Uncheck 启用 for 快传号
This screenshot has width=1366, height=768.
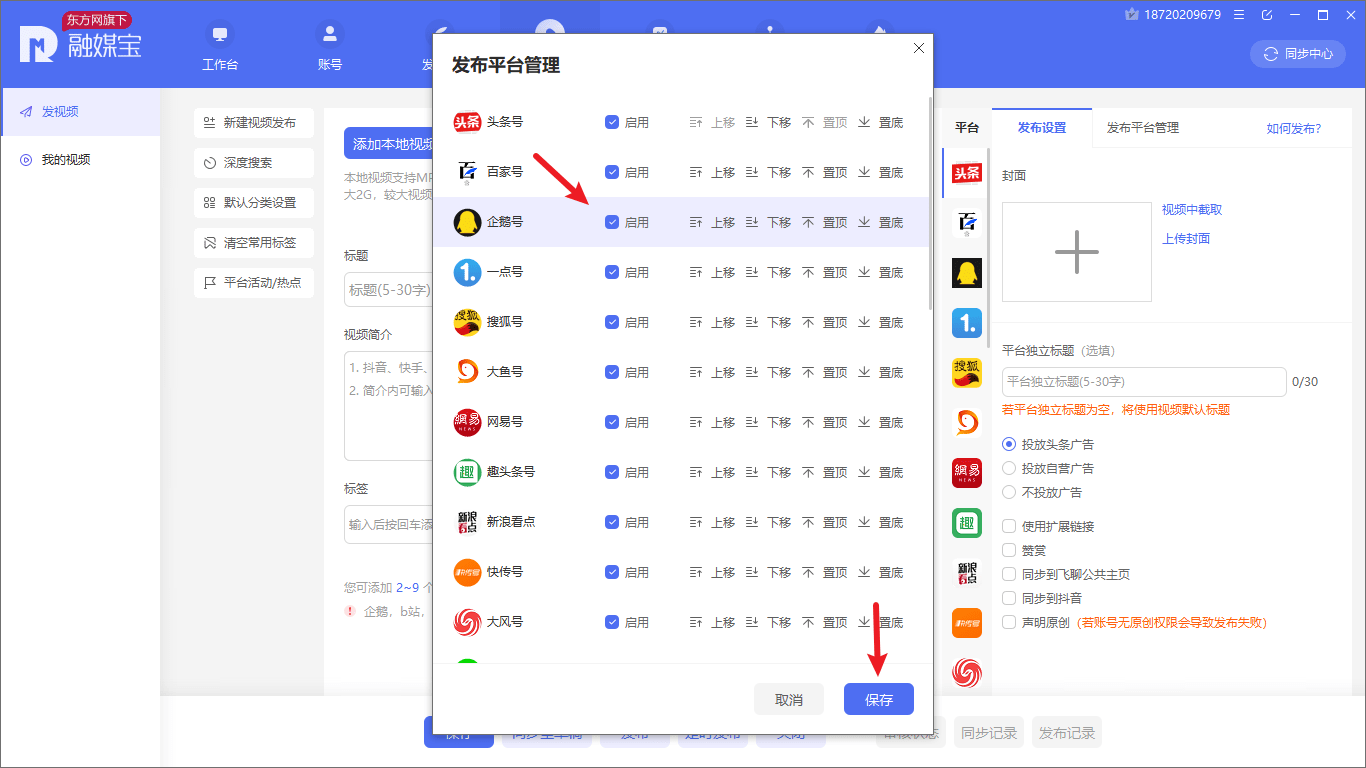point(612,572)
